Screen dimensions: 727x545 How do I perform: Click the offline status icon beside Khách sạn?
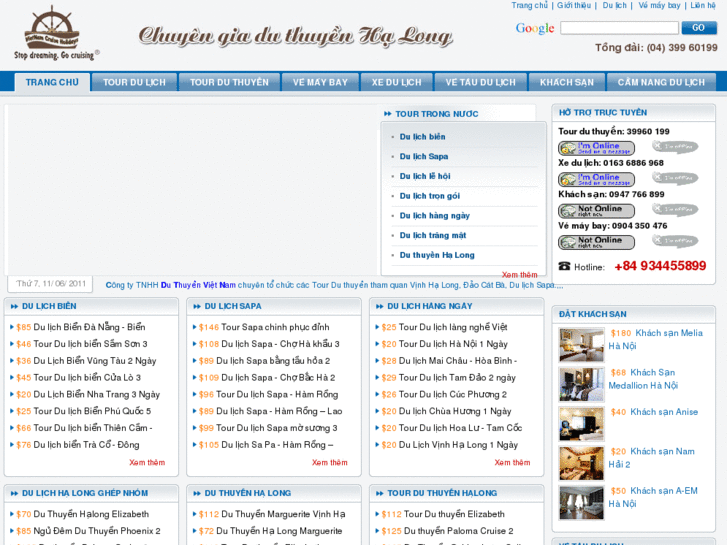click(675, 209)
